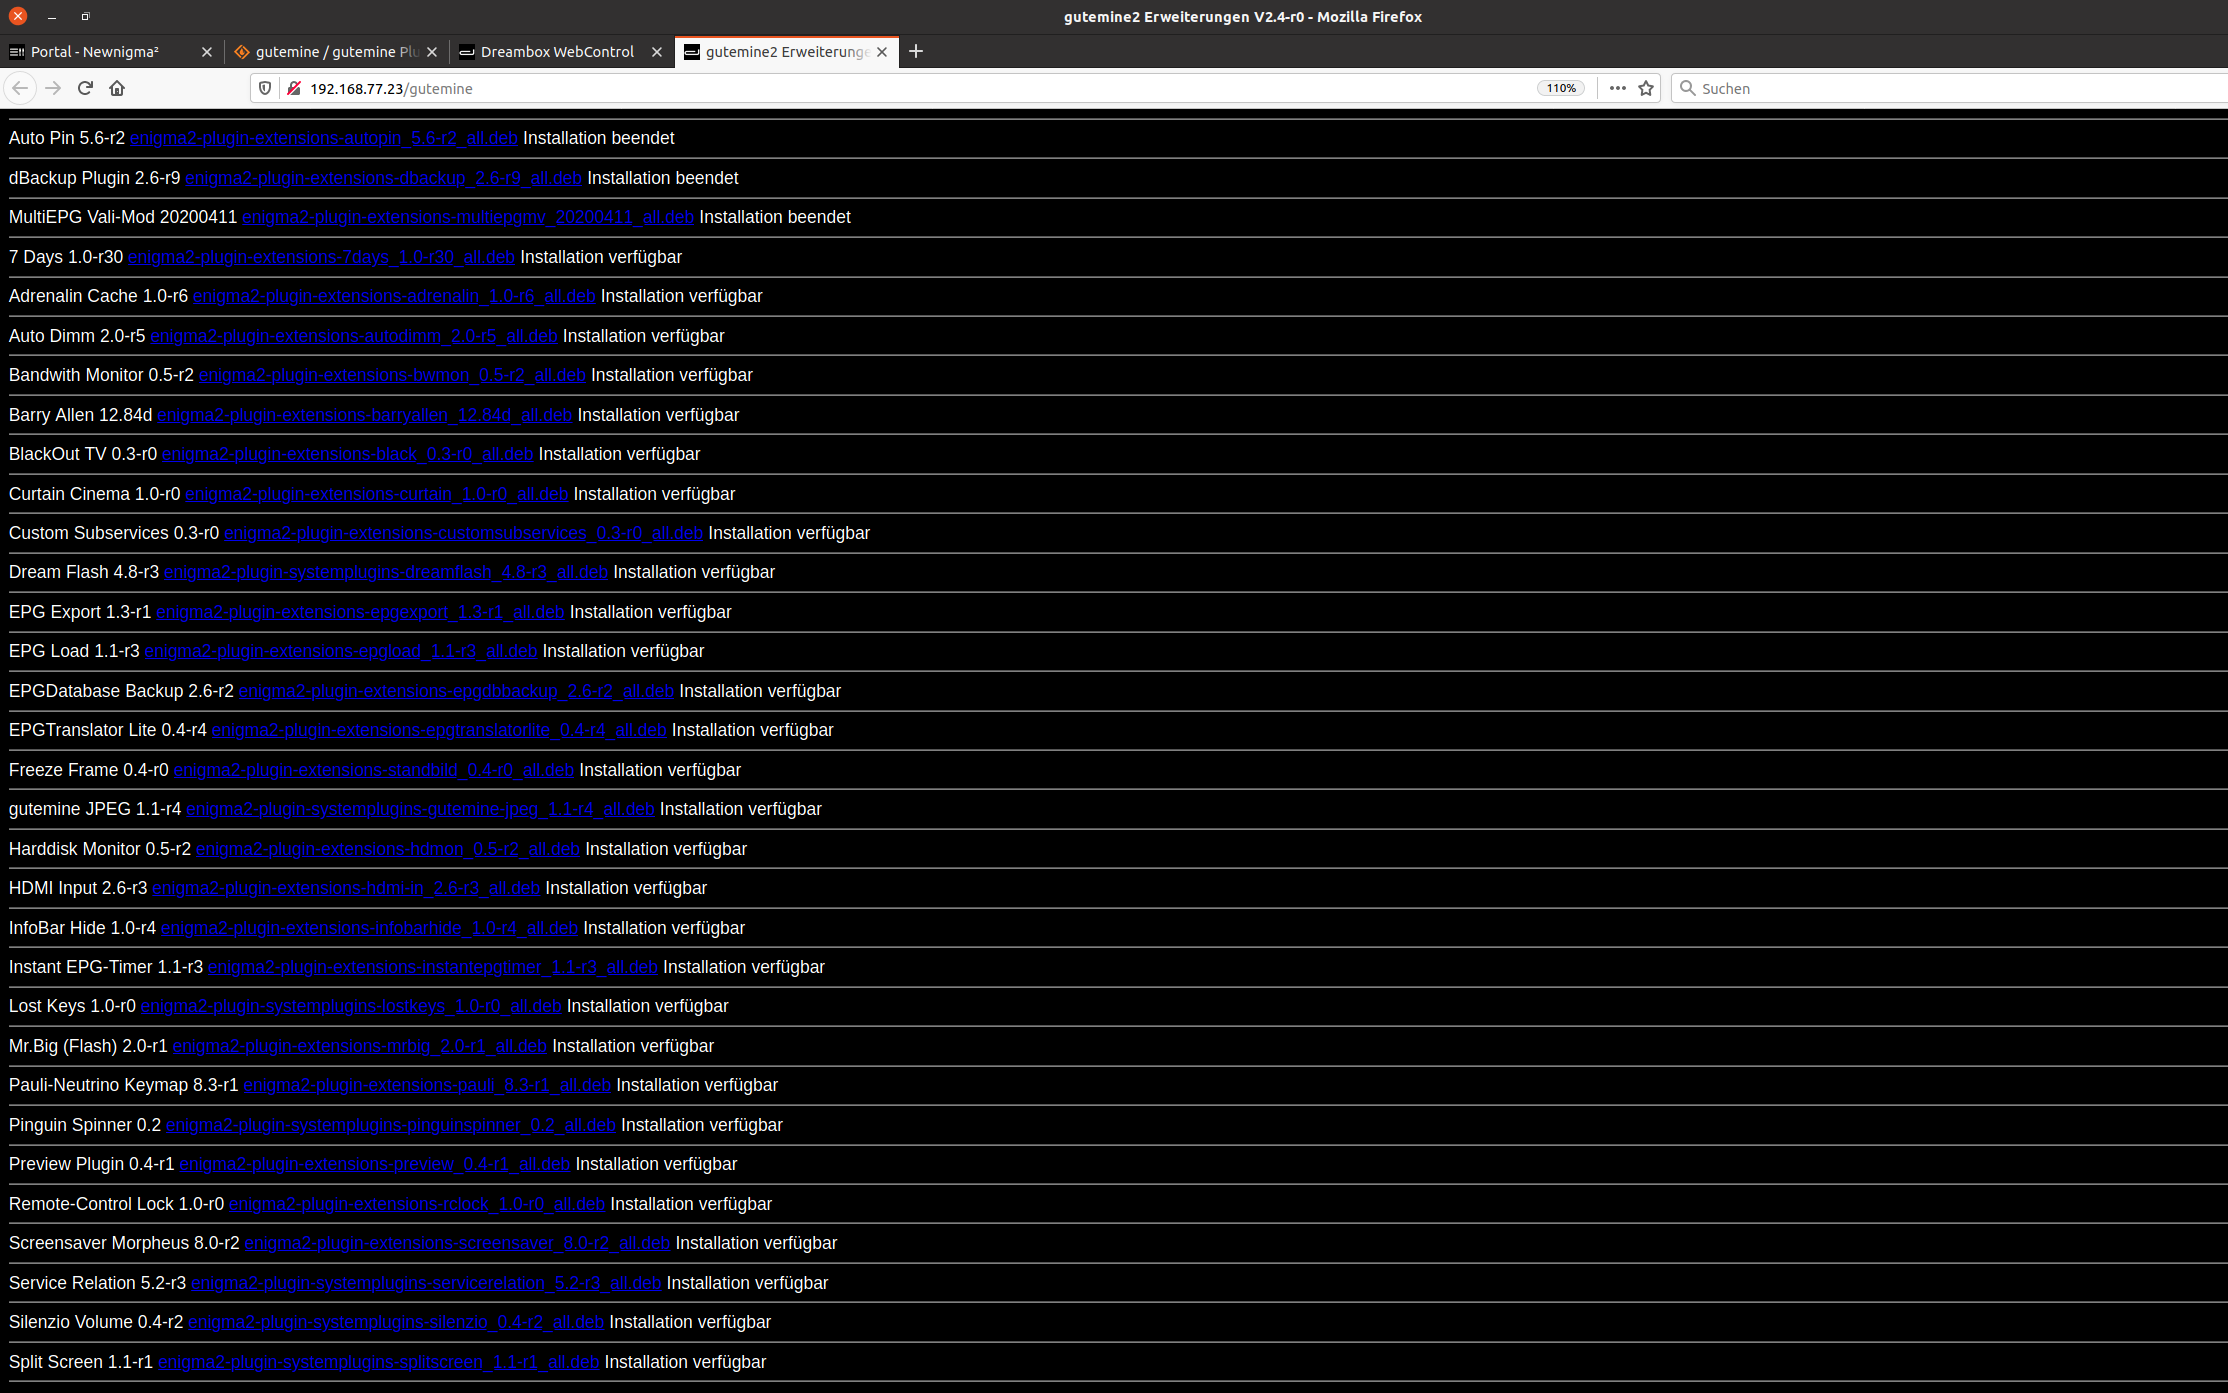Image resolution: width=2228 pixels, height=1393 pixels.
Task: Click the forward navigation arrow
Action: point(53,88)
